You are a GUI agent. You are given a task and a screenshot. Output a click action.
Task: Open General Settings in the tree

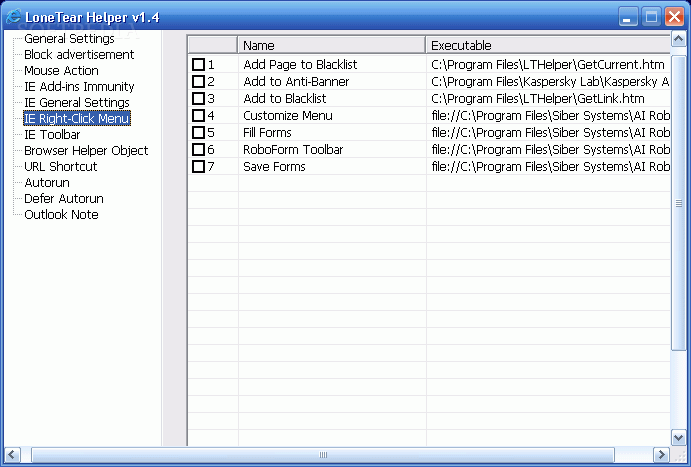[69, 39]
